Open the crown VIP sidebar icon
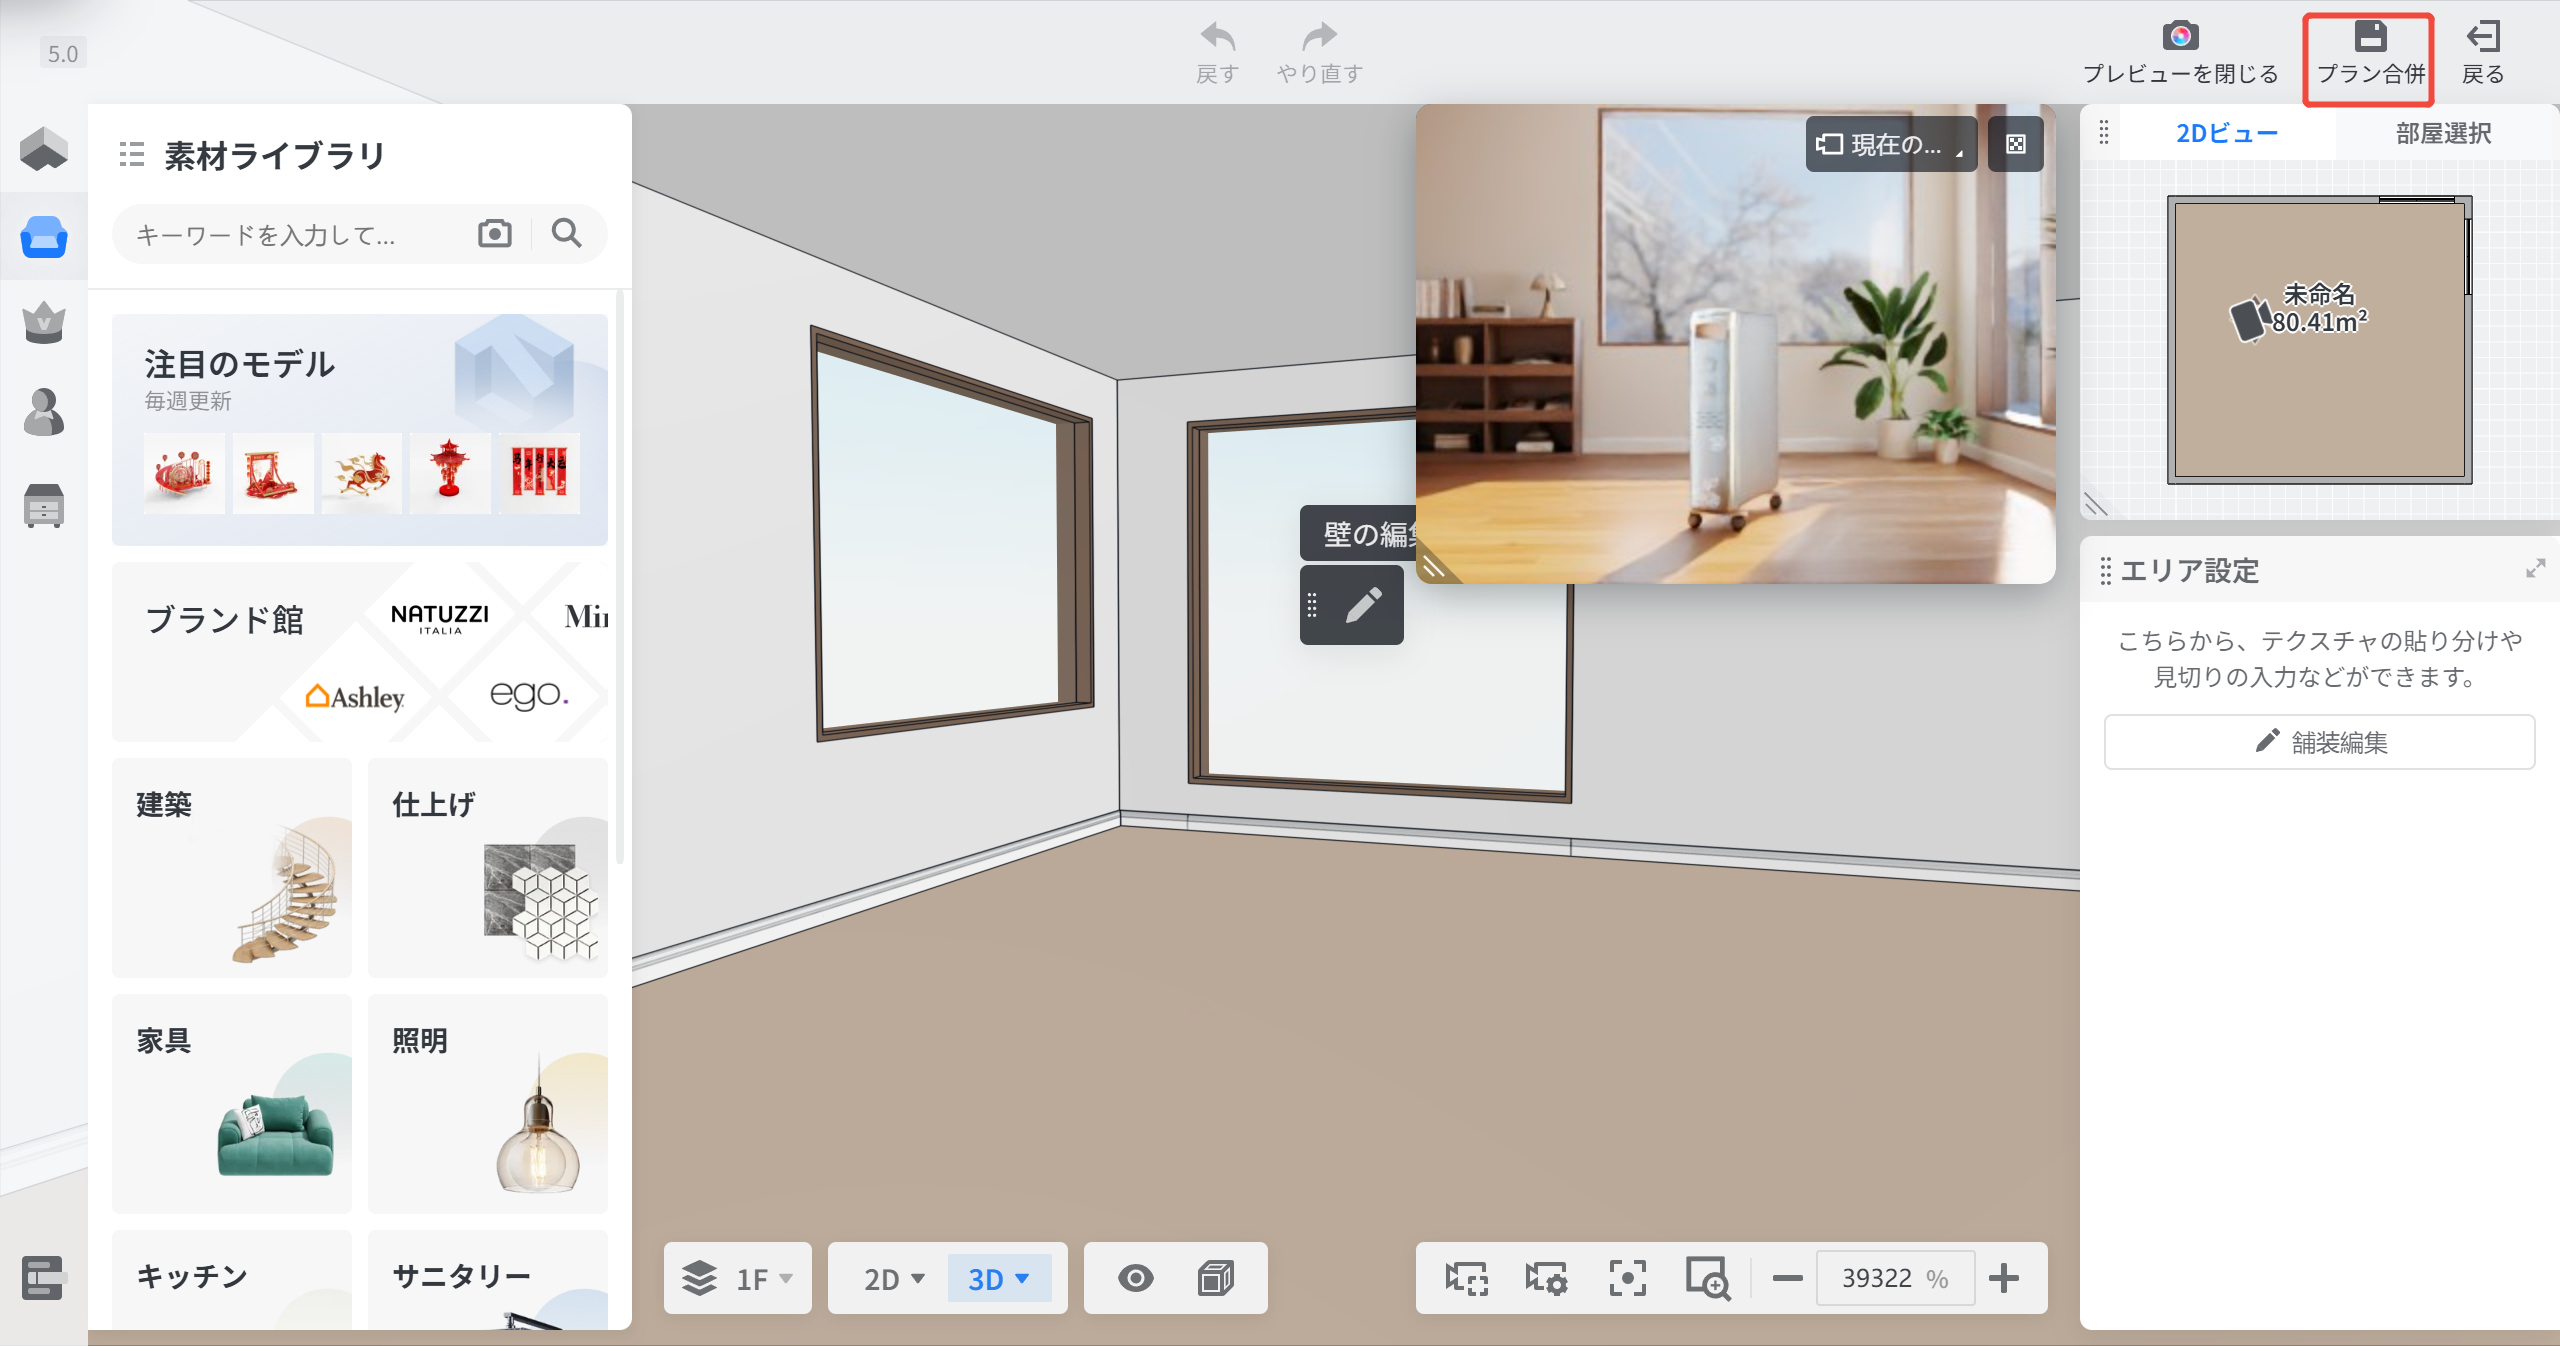Viewport: 2560px width, 1346px height. coord(44,323)
